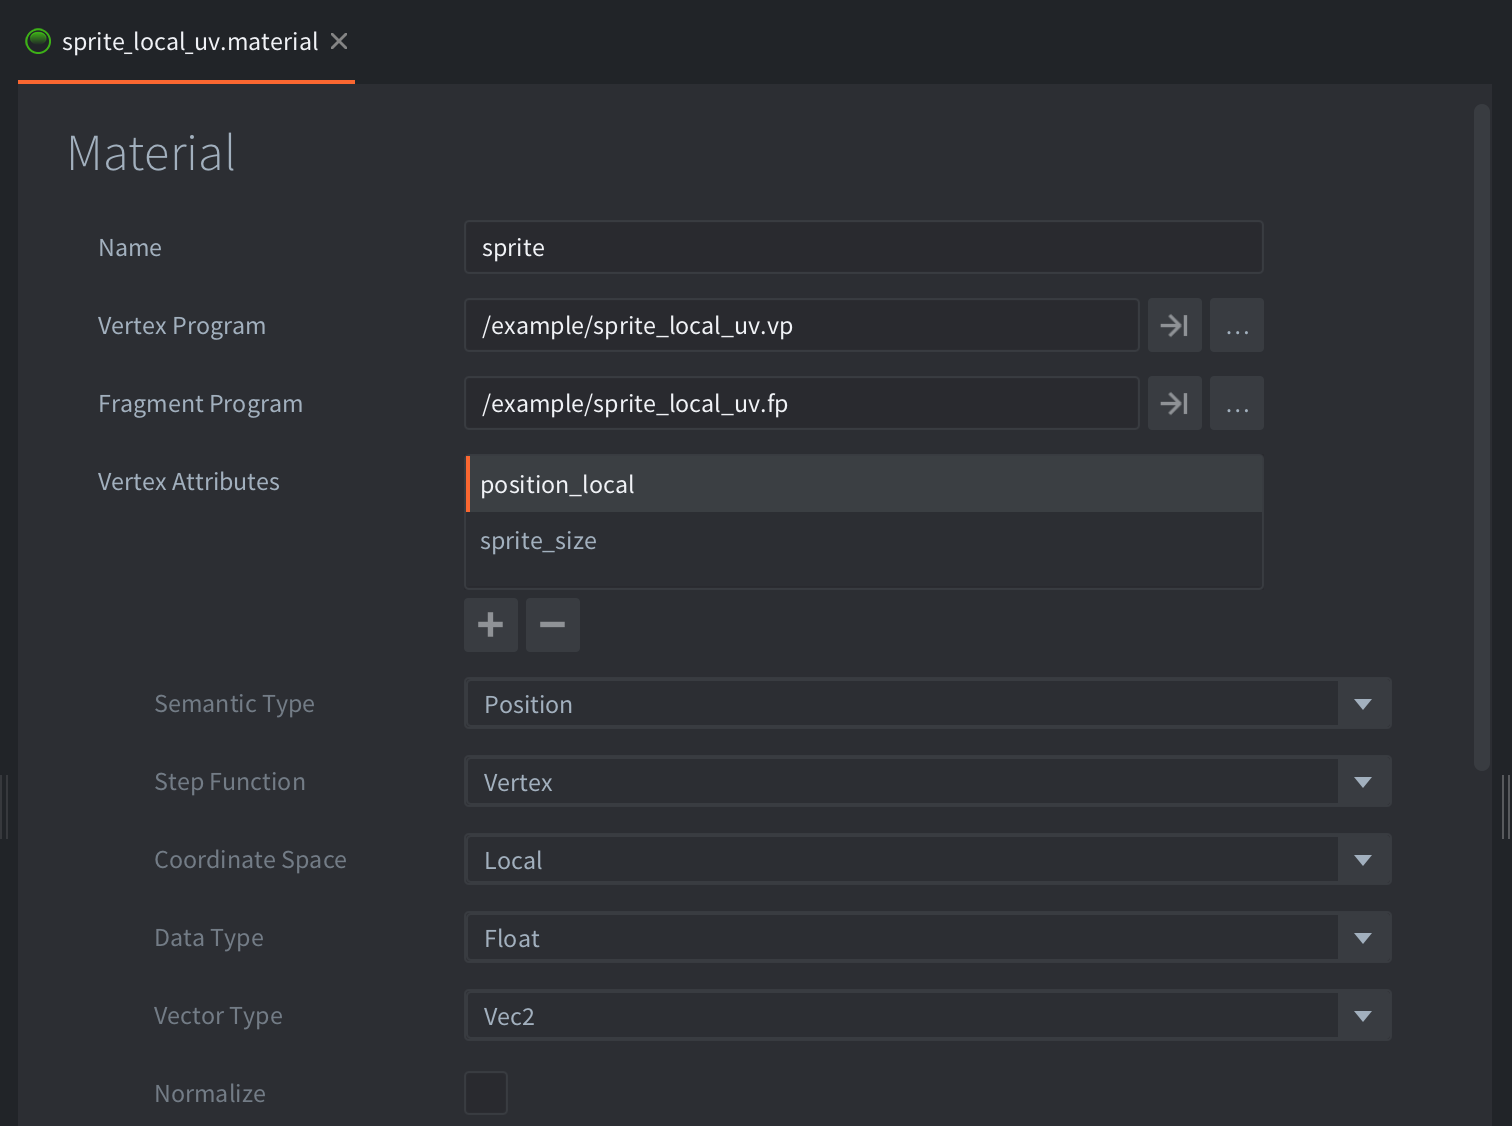Open the Step Function dropdown
The height and width of the screenshot is (1126, 1512).
coord(928,782)
